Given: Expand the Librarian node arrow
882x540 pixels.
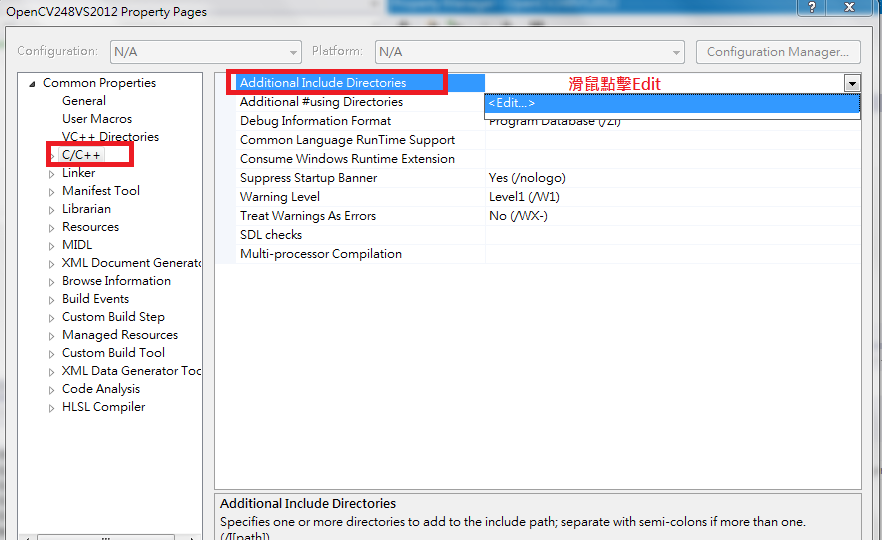Looking at the screenshot, I should pyautogui.click(x=51, y=210).
